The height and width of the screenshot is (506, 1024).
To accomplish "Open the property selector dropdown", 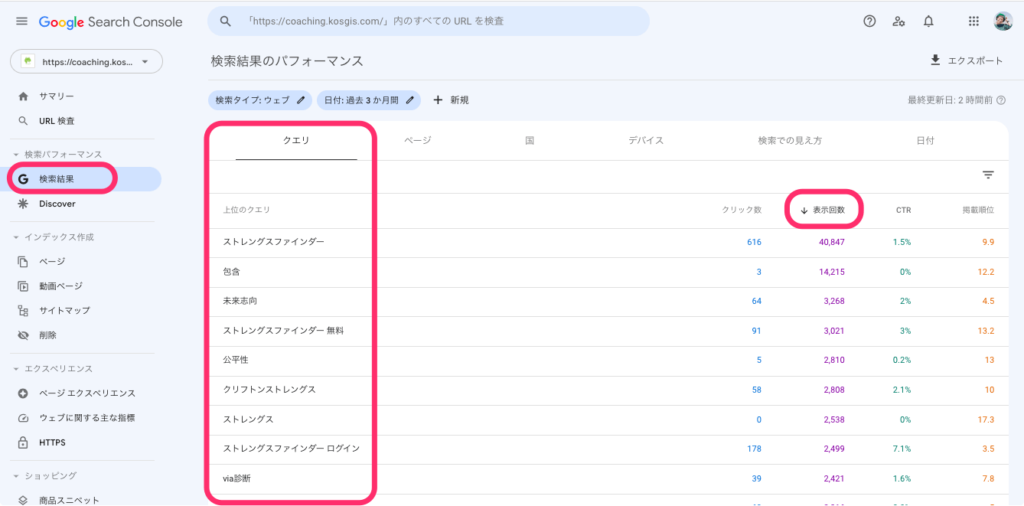I will tap(86, 62).
